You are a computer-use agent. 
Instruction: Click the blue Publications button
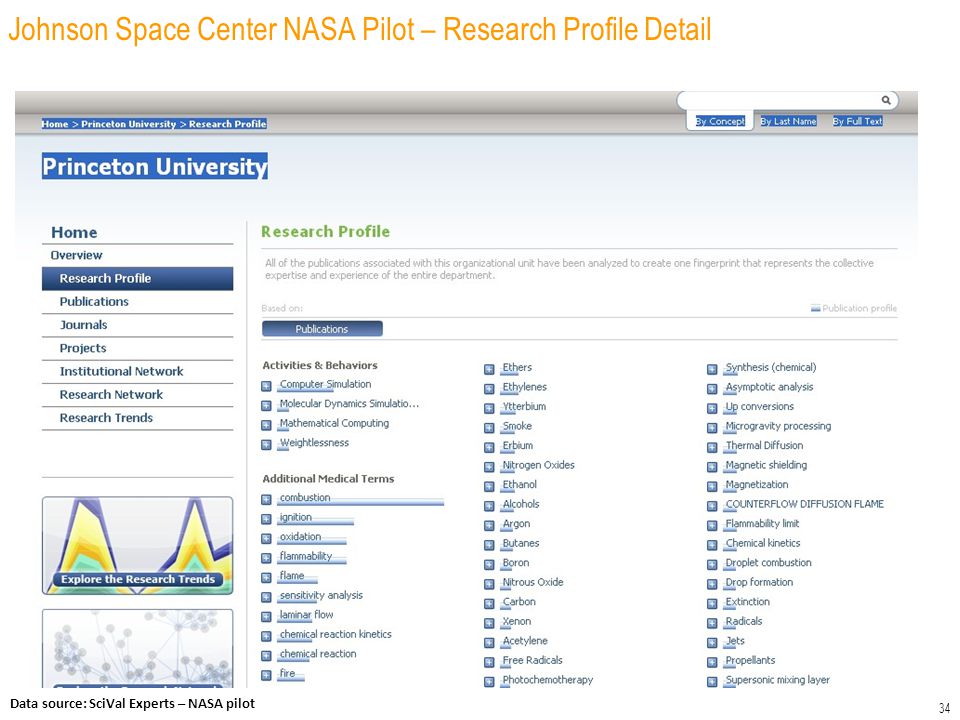(x=322, y=329)
